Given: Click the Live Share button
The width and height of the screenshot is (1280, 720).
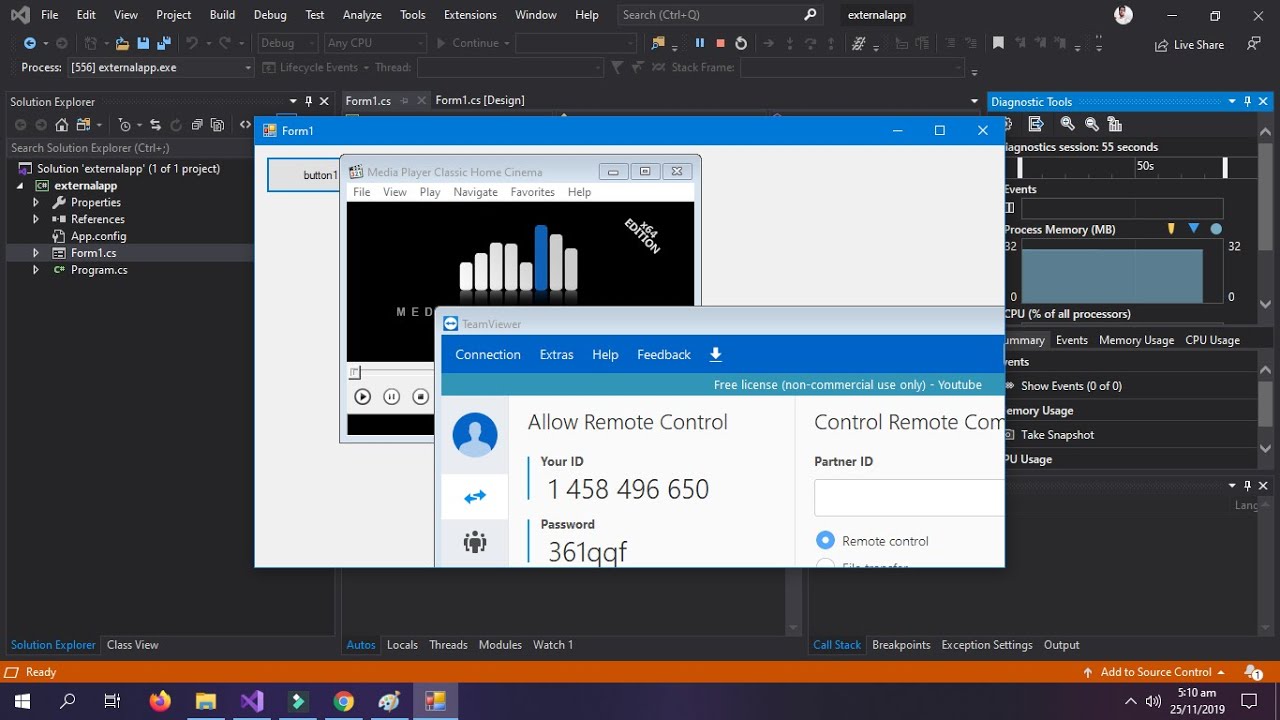Looking at the screenshot, I should coord(1189,44).
